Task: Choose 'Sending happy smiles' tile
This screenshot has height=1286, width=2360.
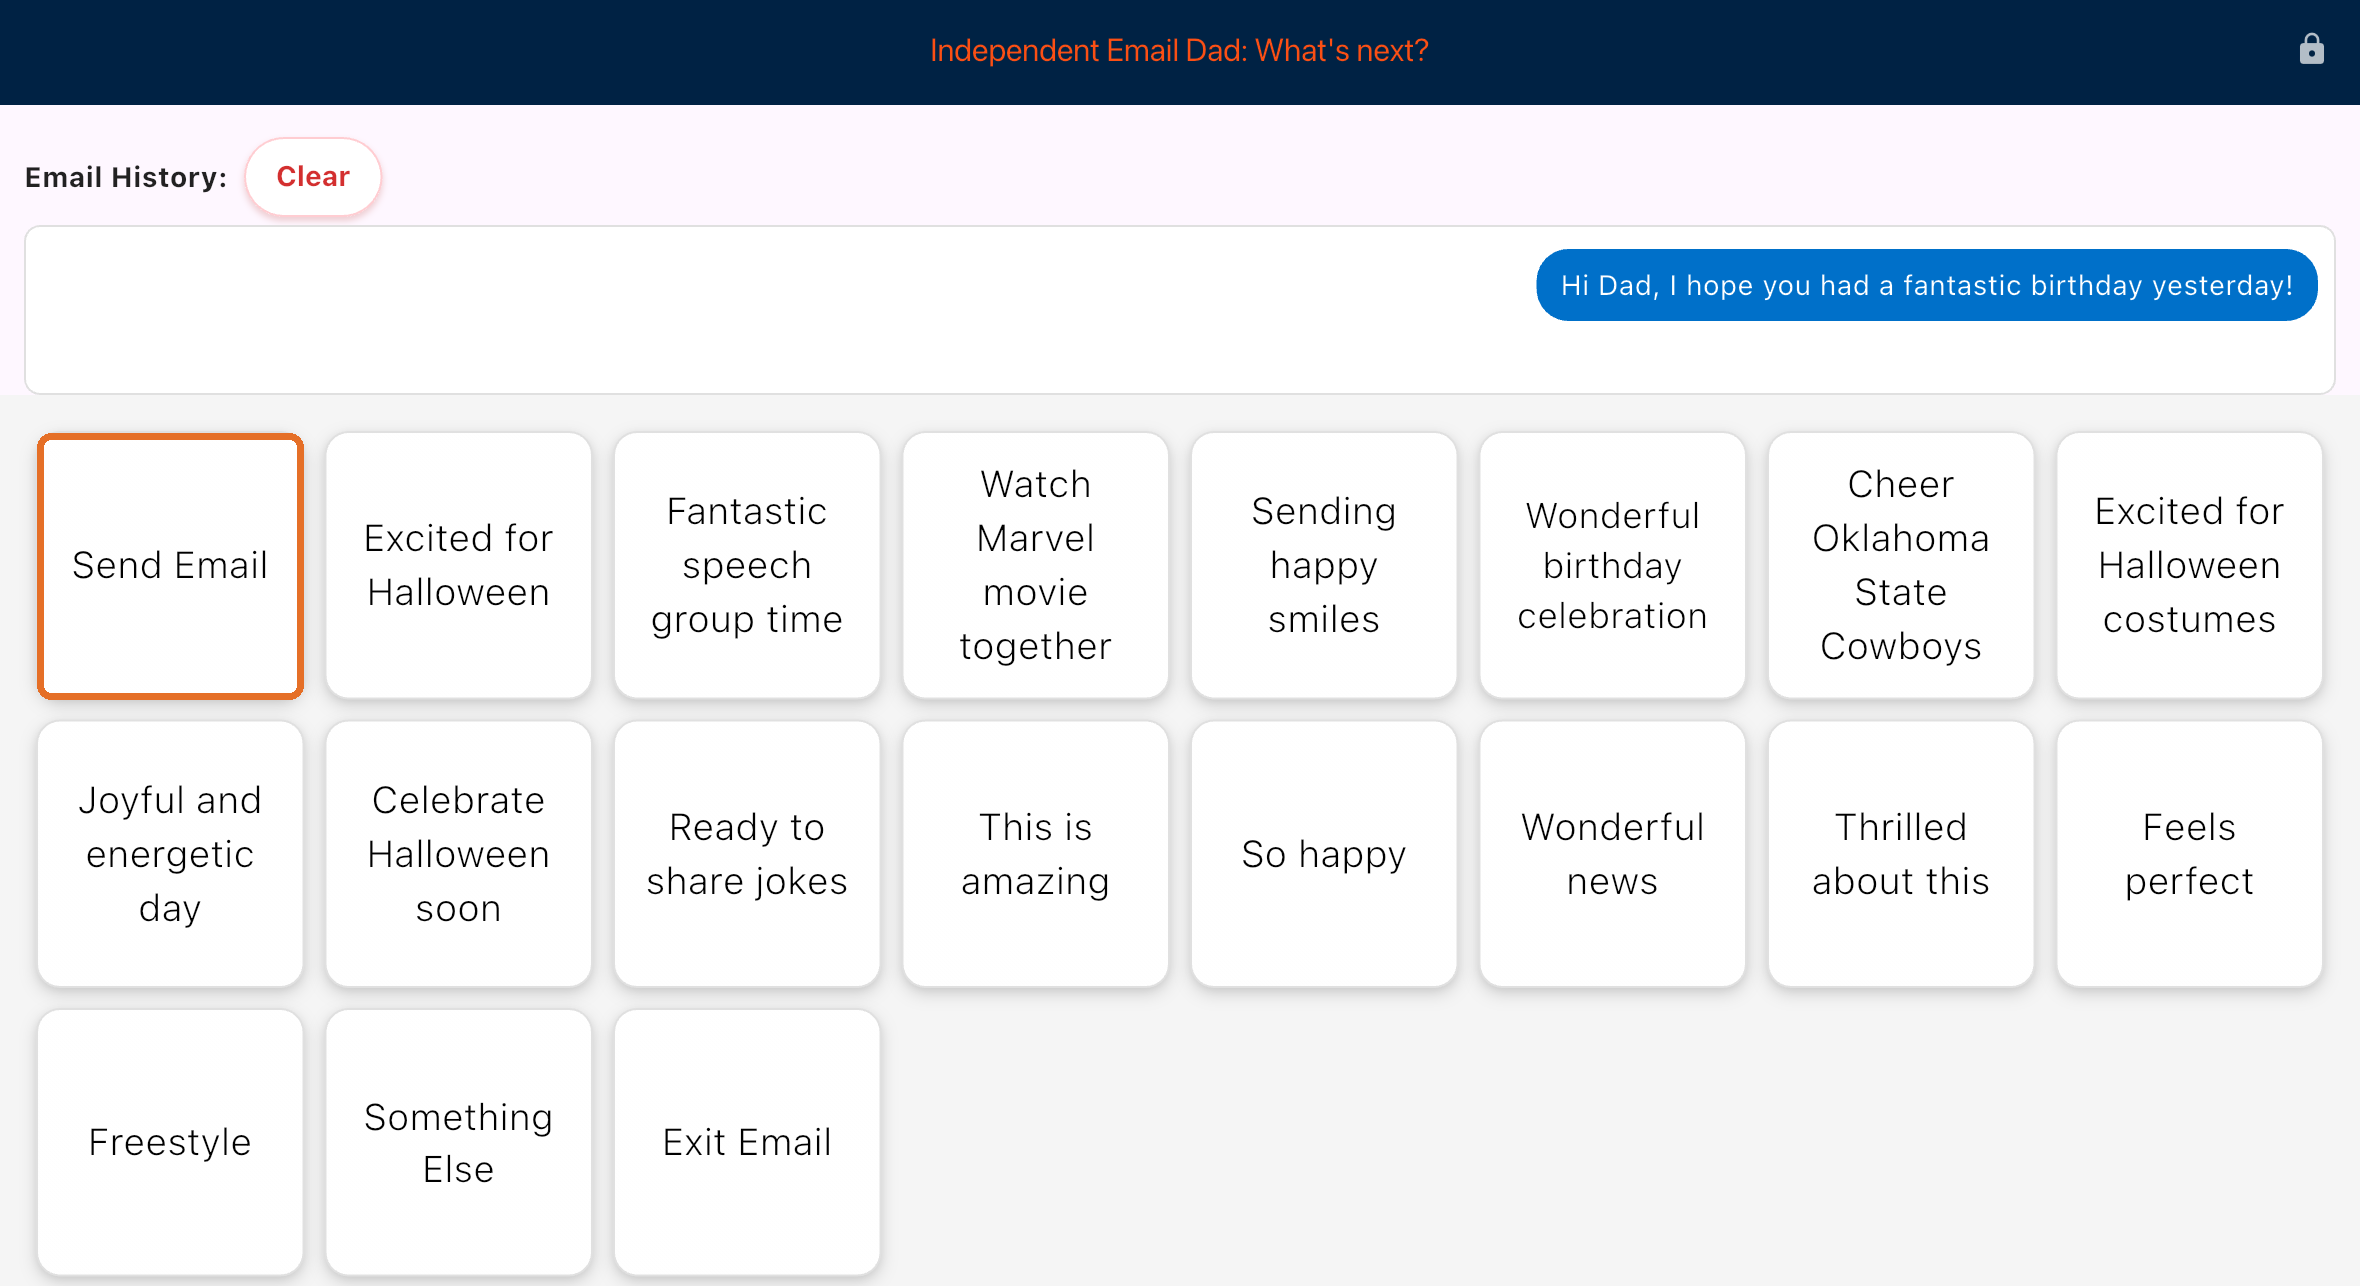Action: tap(1324, 566)
